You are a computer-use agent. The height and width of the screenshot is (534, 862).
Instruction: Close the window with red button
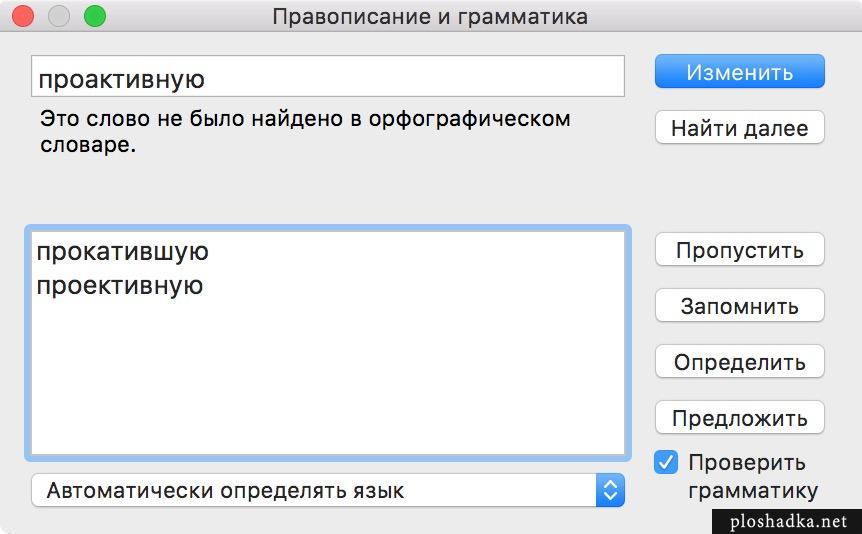[x=23, y=16]
